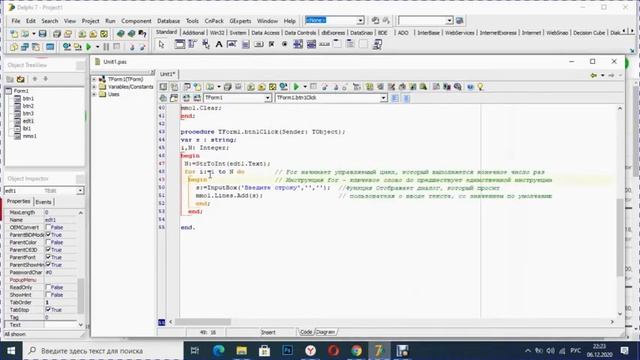Toggle the ParentShowHint checkbox
This screenshot has height=360, width=640.
click(x=48, y=264)
